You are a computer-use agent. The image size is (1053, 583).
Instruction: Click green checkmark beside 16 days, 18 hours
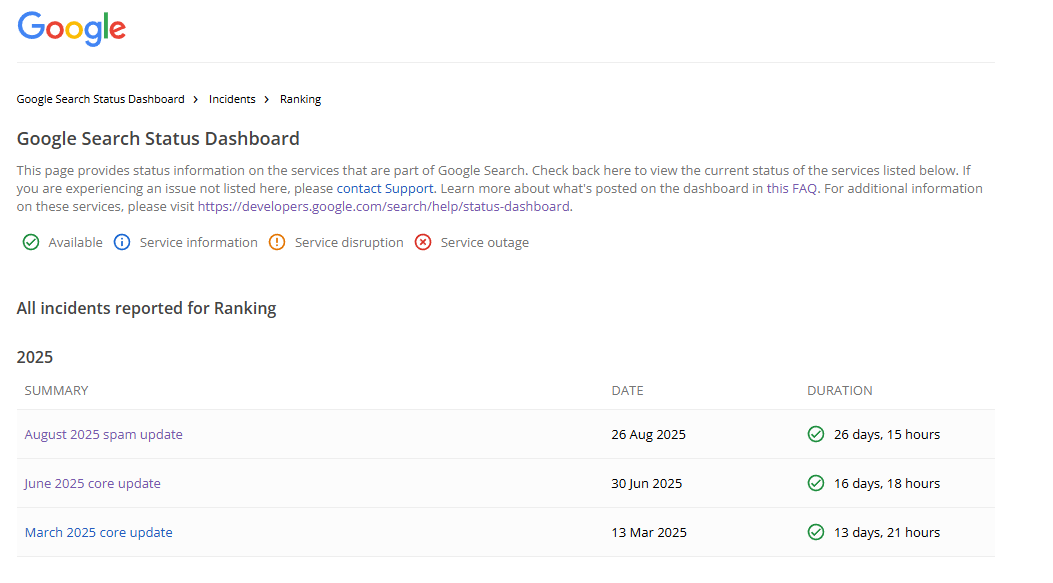click(816, 483)
